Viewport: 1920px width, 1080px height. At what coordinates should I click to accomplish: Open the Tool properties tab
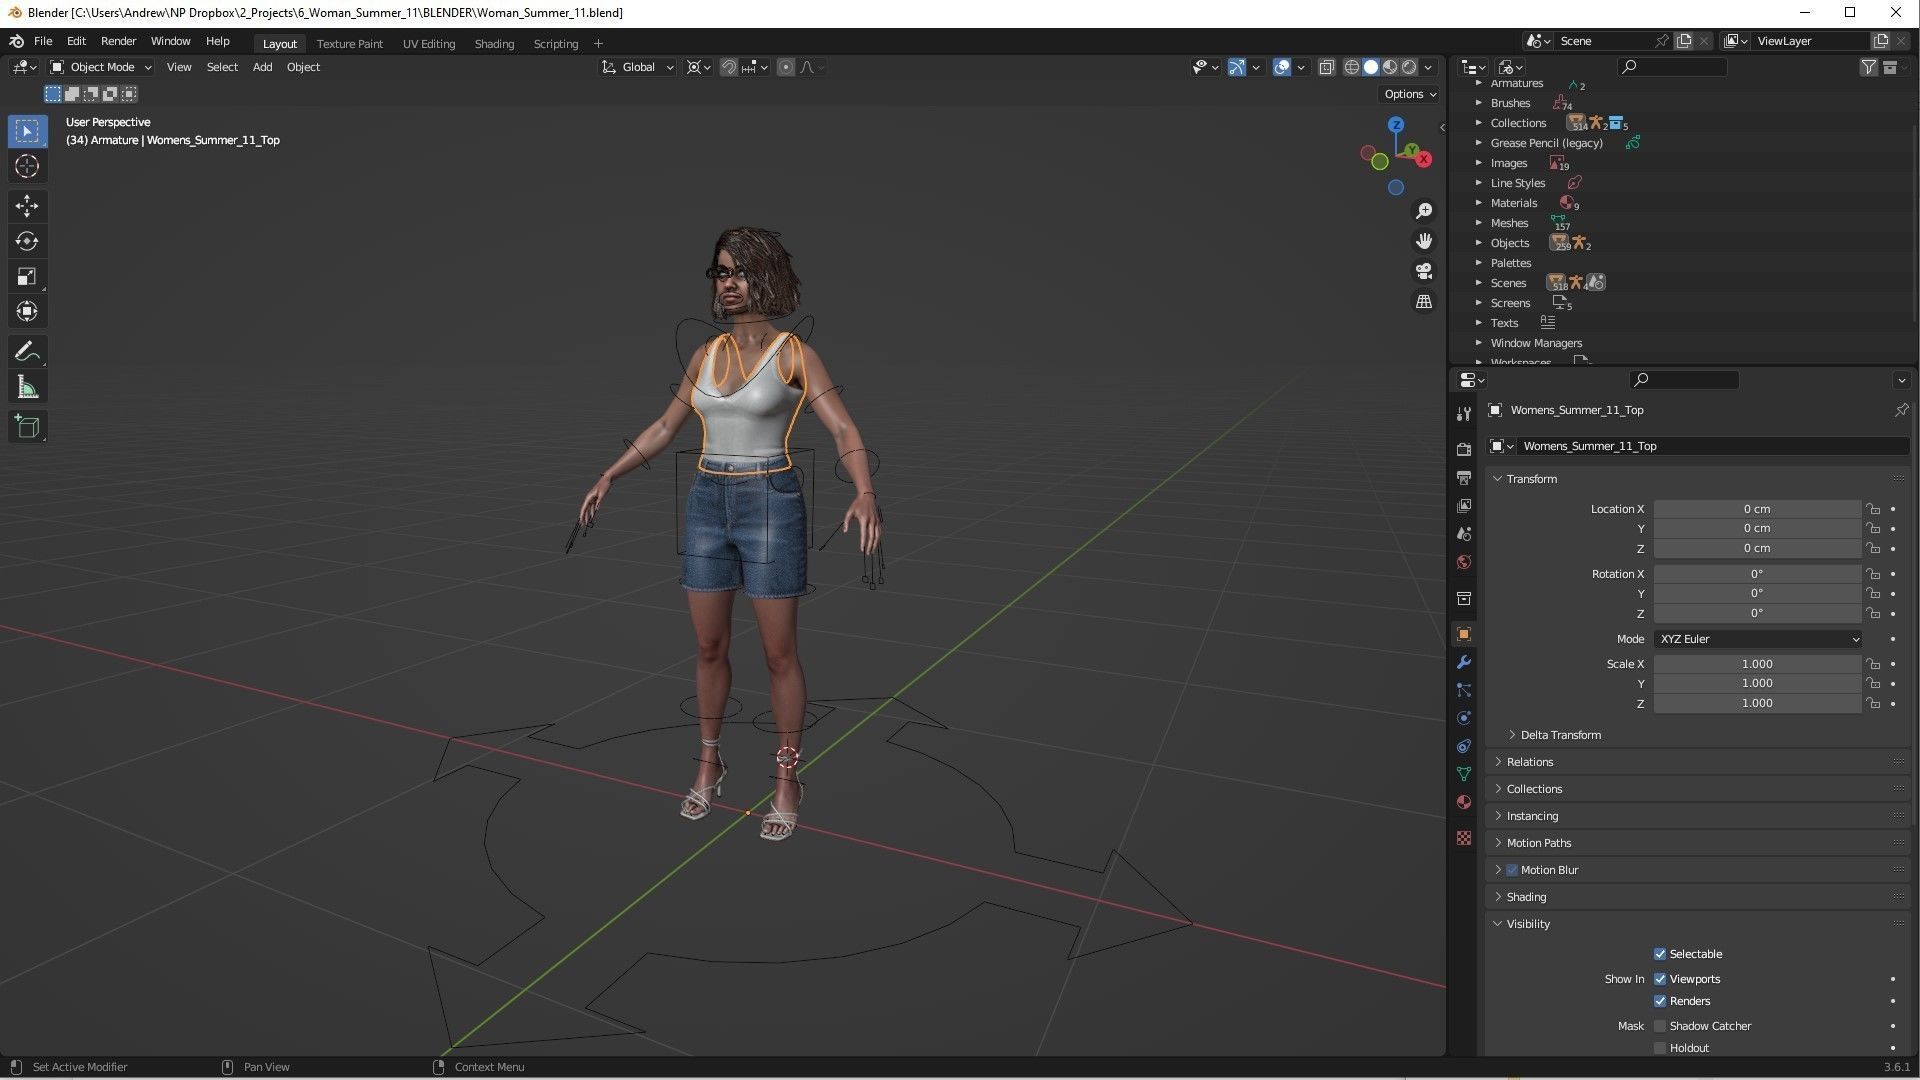(1464, 413)
